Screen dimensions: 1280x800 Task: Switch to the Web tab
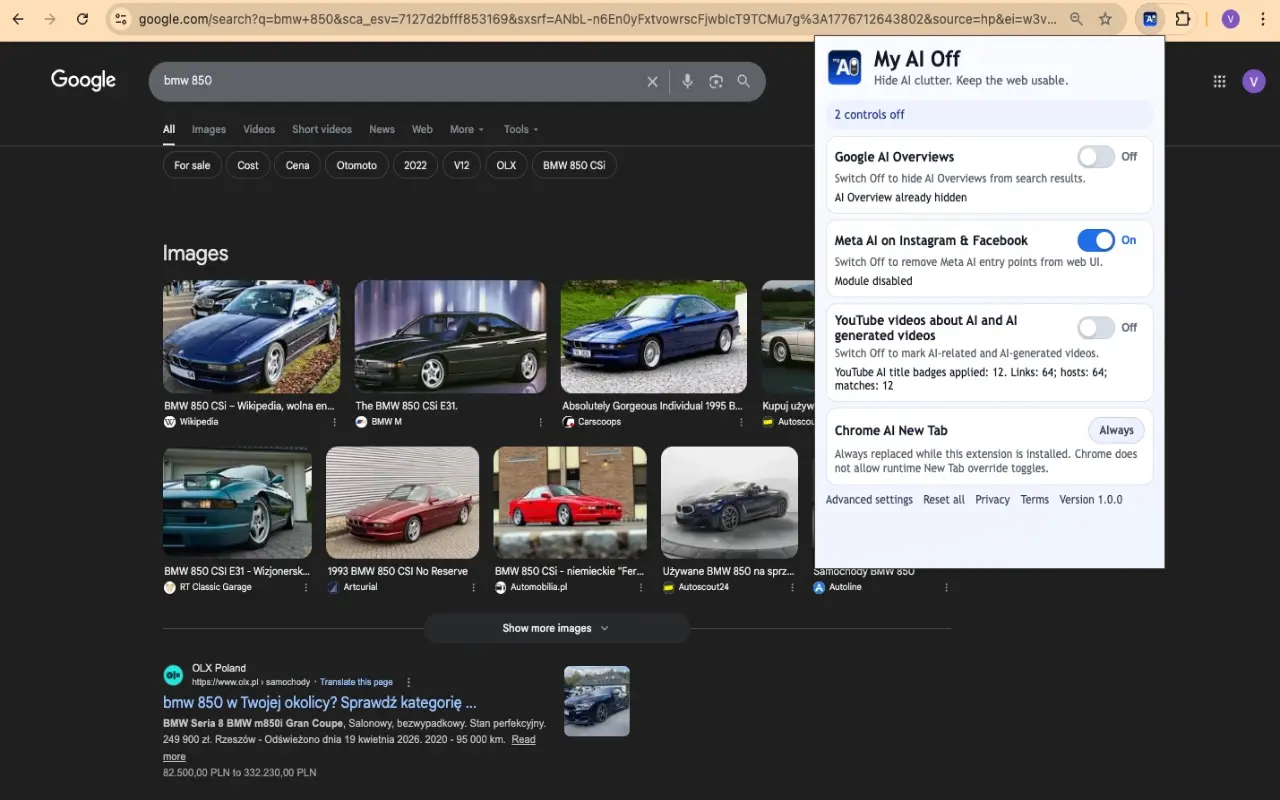point(422,129)
